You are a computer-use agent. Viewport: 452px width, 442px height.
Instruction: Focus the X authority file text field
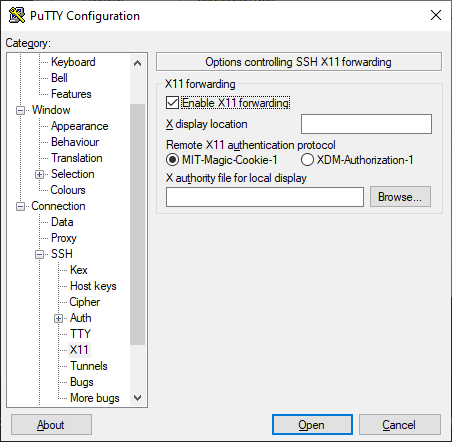pos(265,197)
